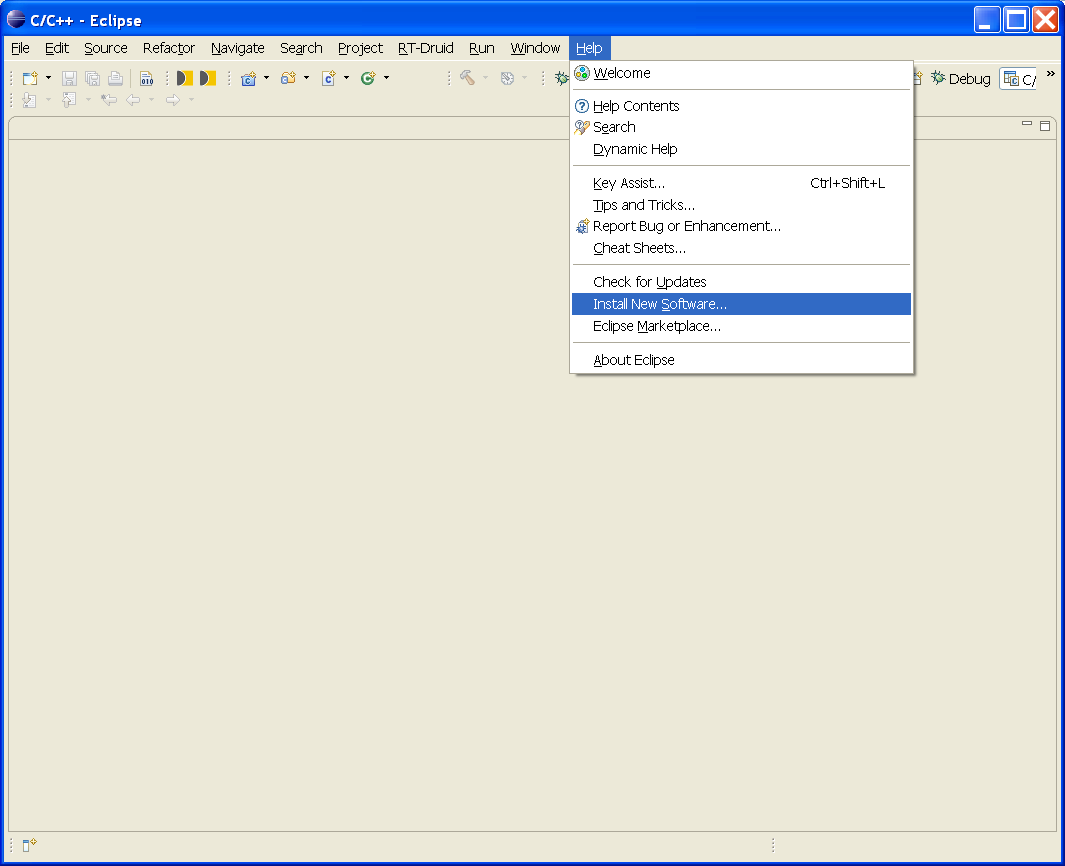1065x866 pixels.
Task: Click the Previous Annotation icon
Action: tap(69, 101)
